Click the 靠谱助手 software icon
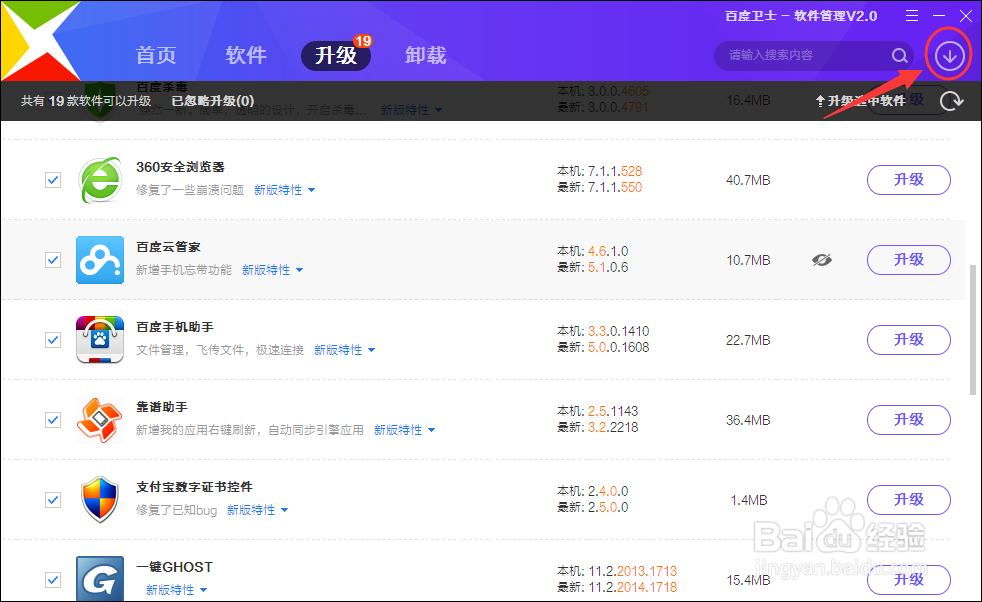 point(99,419)
